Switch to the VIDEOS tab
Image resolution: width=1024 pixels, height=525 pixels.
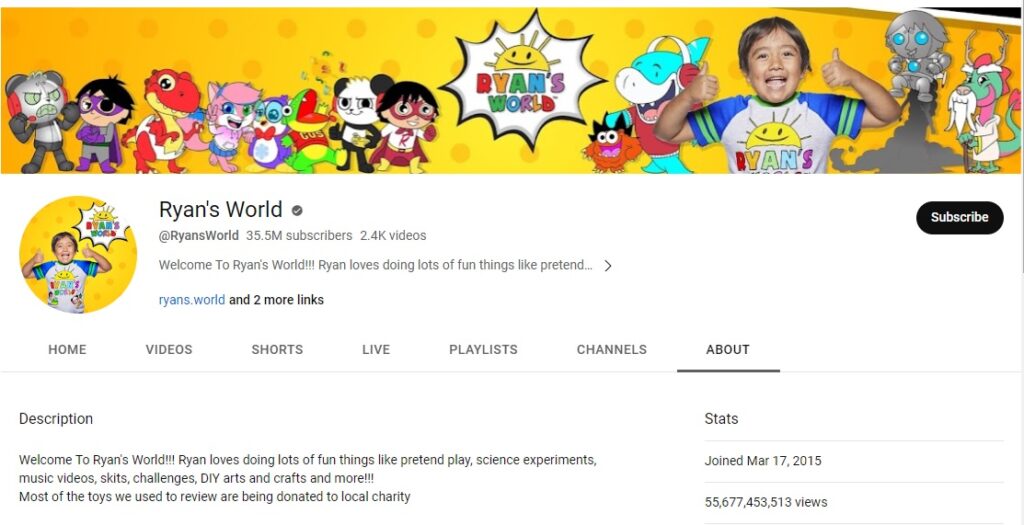pos(169,350)
